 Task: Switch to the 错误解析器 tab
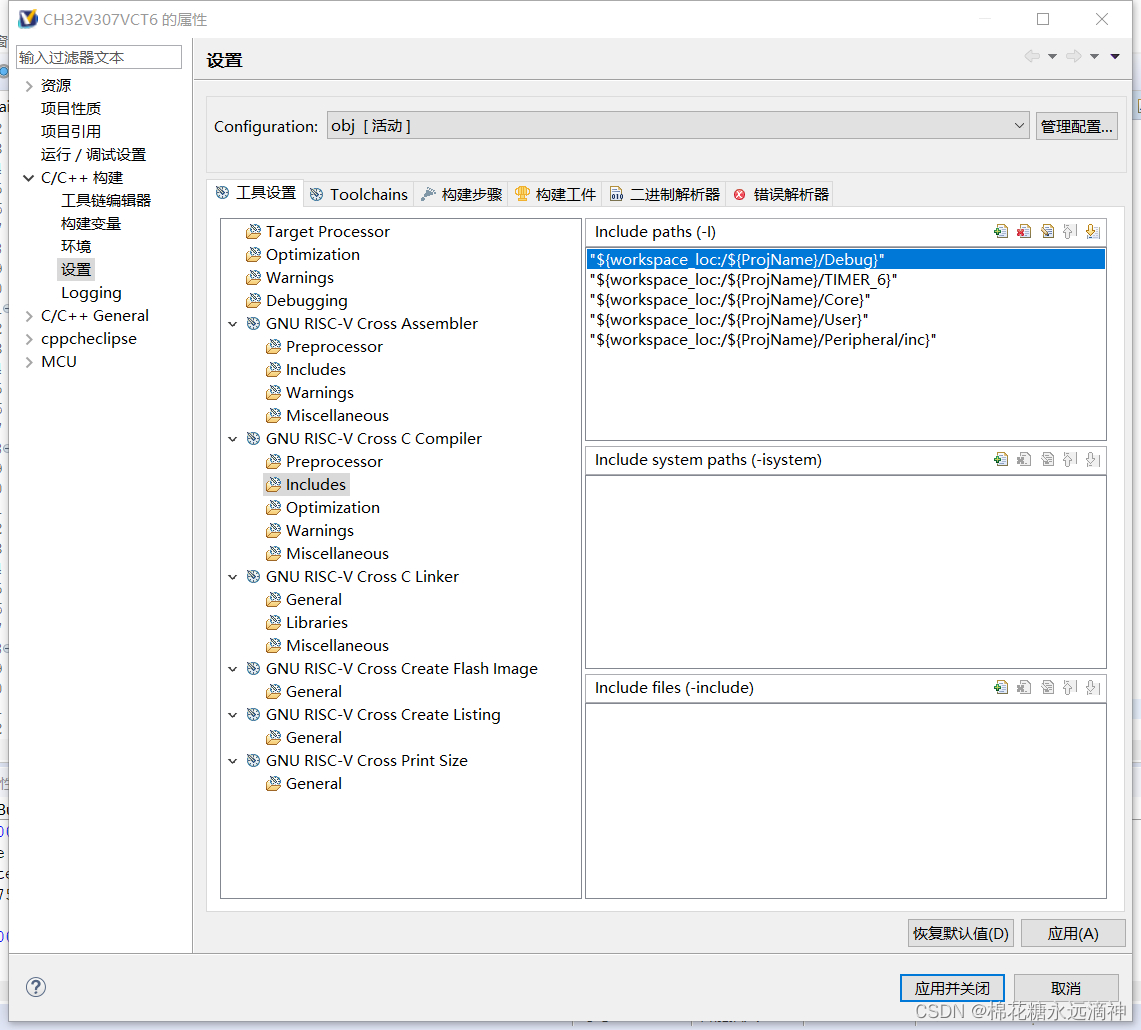pyautogui.click(x=781, y=194)
